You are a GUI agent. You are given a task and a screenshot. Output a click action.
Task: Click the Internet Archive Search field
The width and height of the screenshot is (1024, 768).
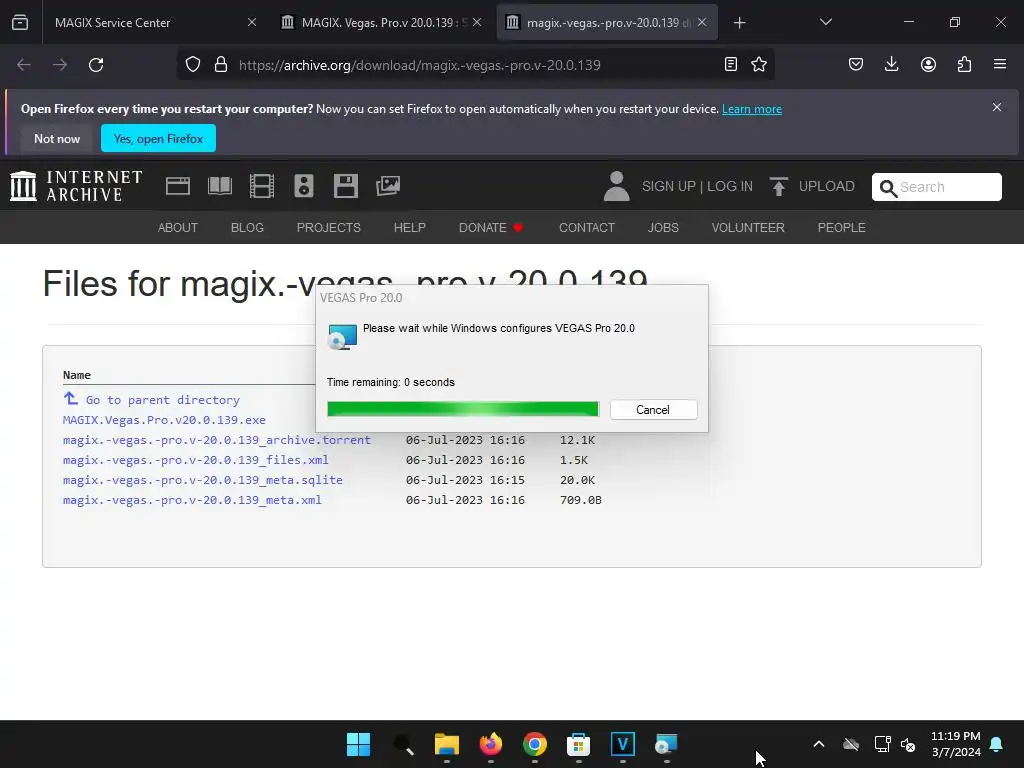coord(936,187)
